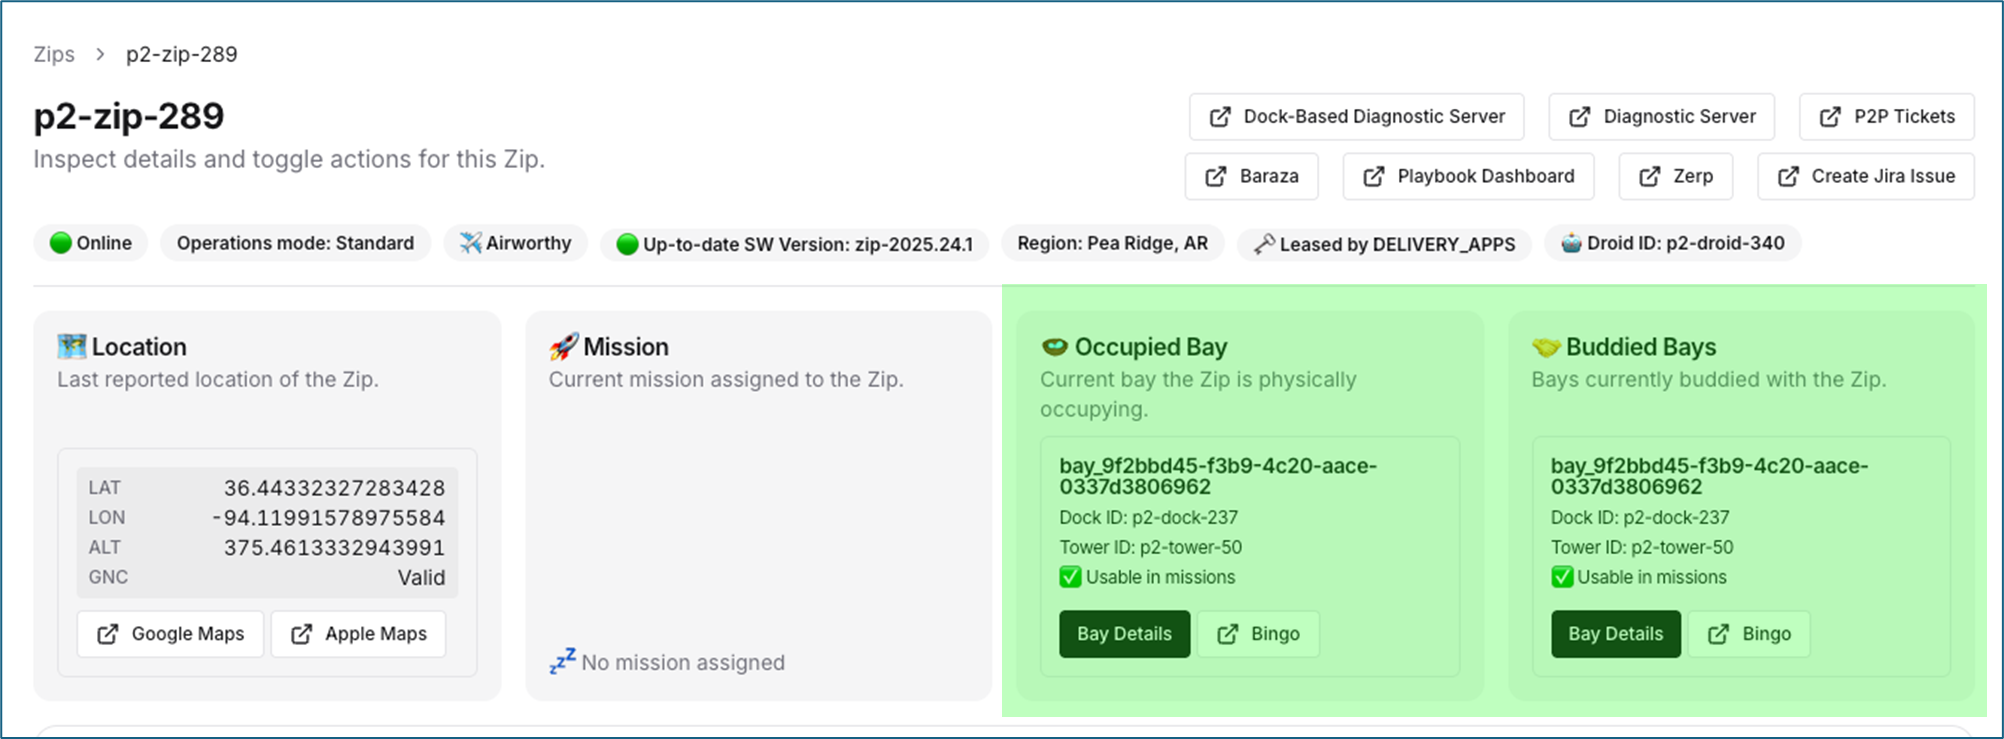The width and height of the screenshot is (2004, 739).
Task: Click the Occupied Bay bay ID text
Action: point(1218,476)
